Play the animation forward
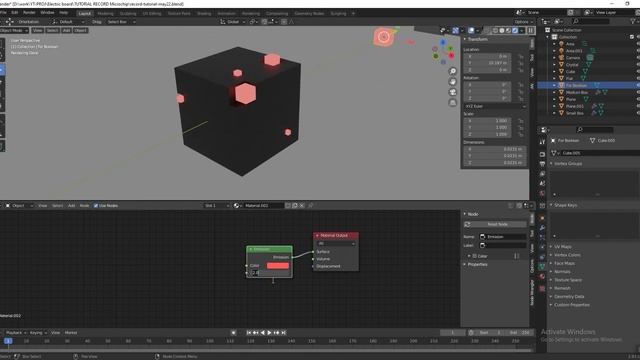This screenshot has width=640, height=360. tap(269, 333)
